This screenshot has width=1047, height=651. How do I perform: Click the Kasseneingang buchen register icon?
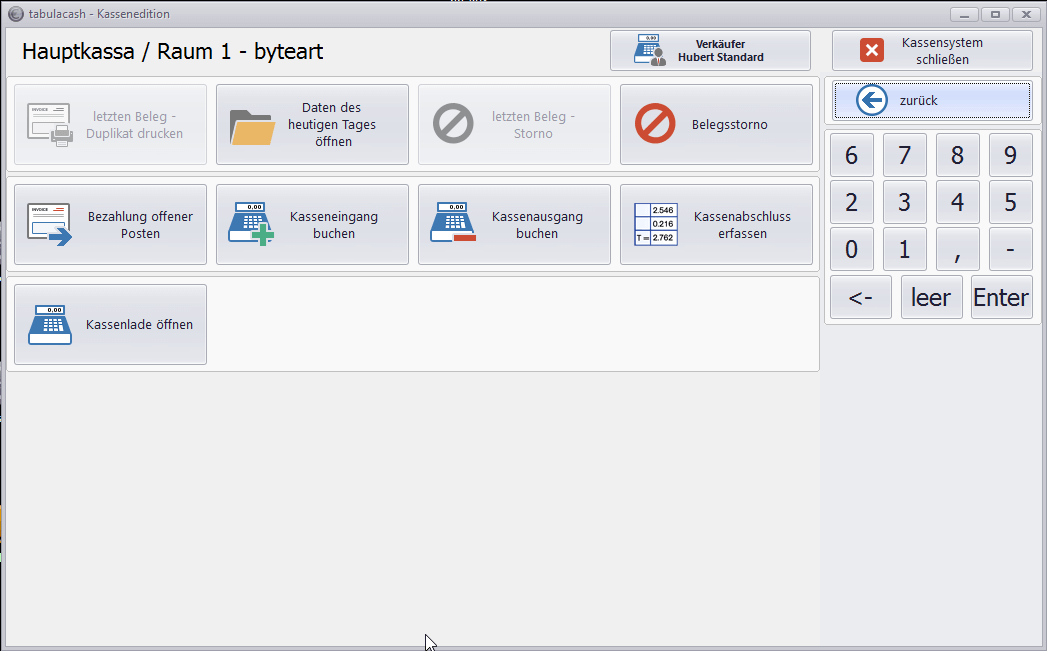251,224
